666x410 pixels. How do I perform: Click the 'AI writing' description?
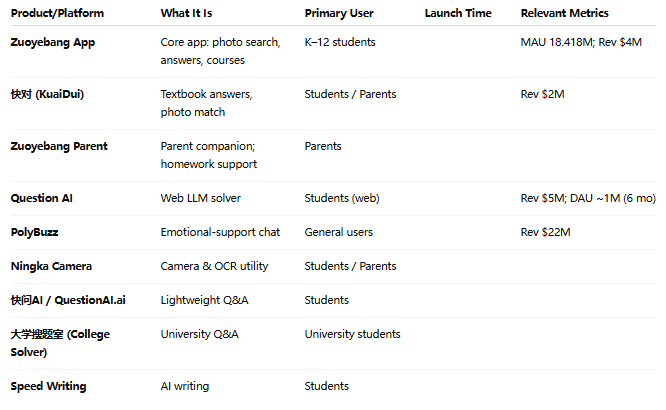[x=185, y=386]
